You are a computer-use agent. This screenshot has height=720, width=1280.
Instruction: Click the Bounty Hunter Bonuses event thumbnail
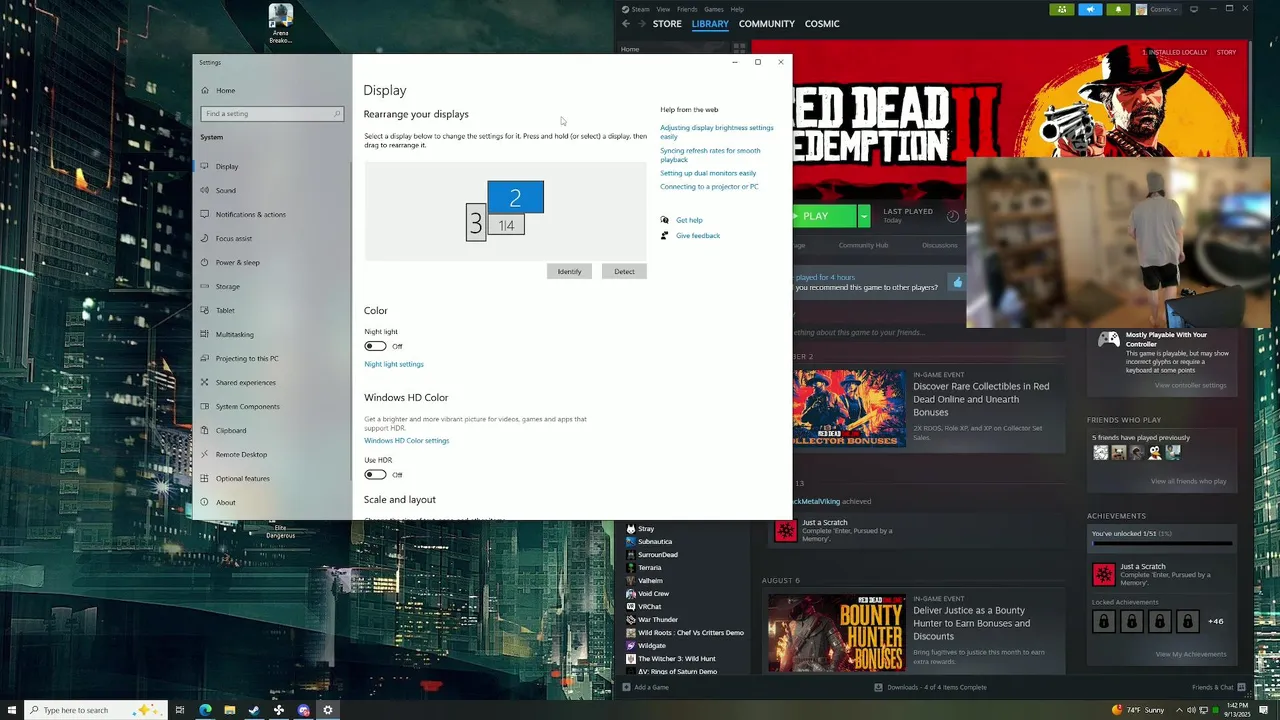tap(837, 633)
